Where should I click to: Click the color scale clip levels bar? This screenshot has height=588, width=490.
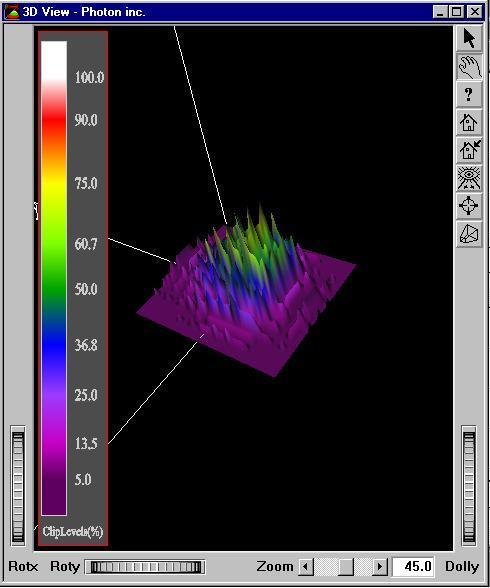point(54,278)
